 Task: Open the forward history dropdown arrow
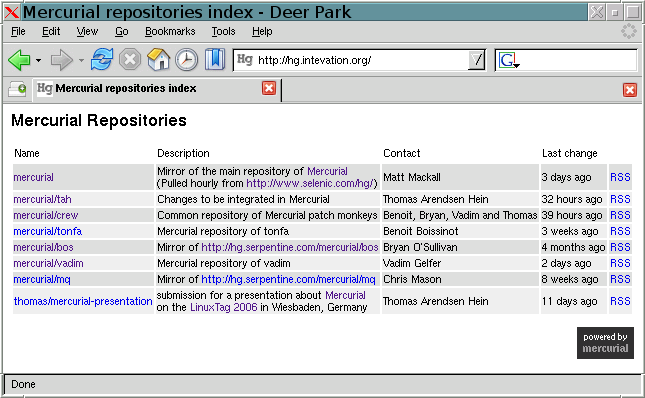81,60
